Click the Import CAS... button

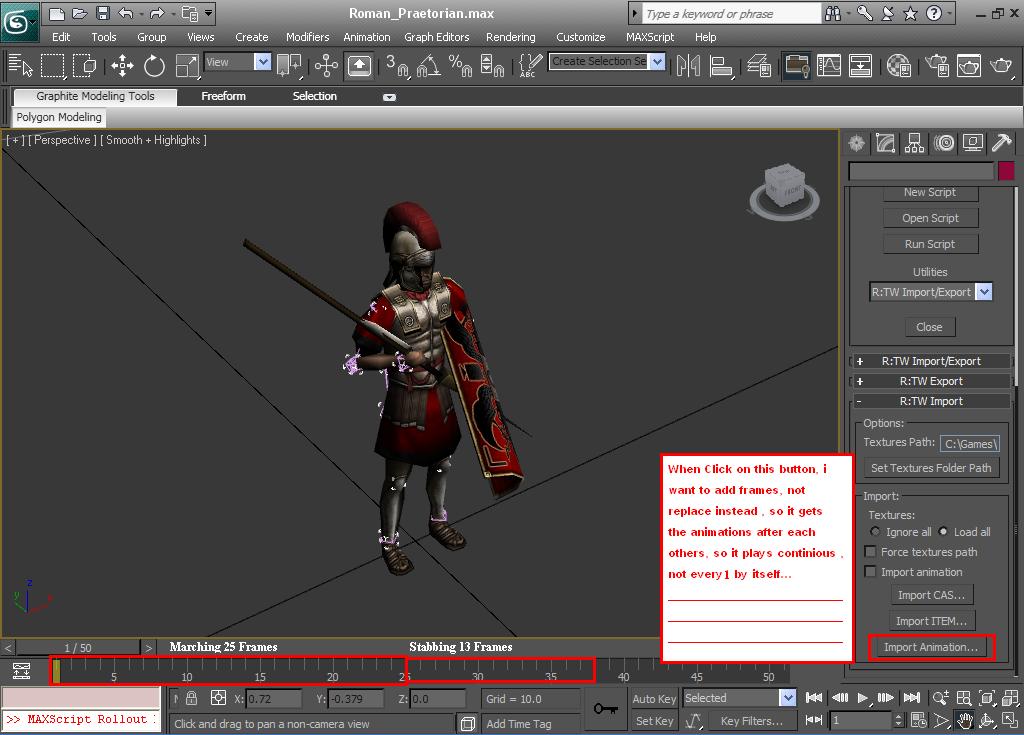(931, 595)
